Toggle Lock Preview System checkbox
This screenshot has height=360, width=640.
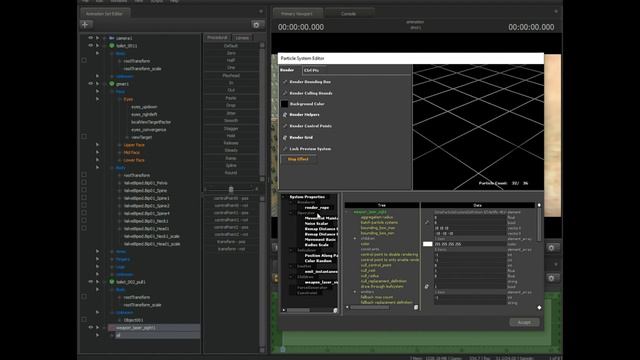click(284, 149)
